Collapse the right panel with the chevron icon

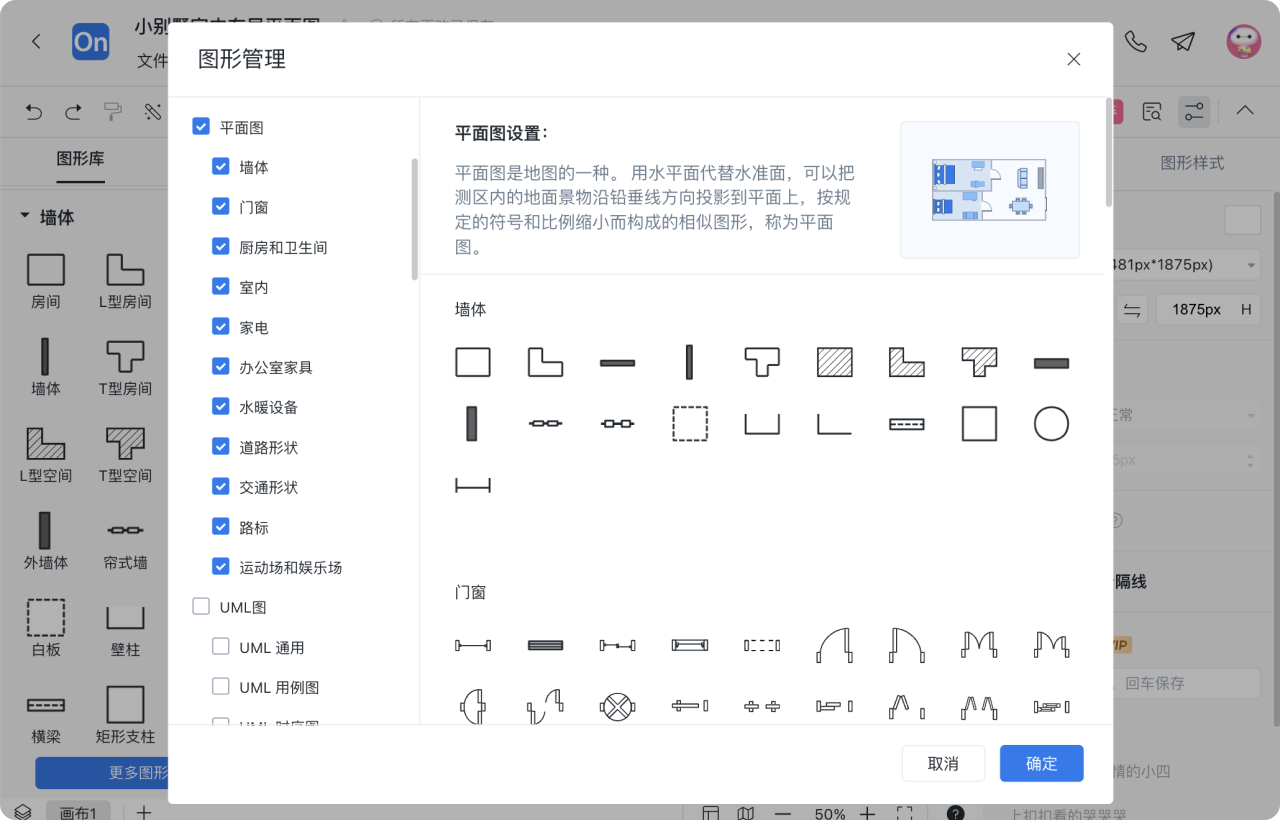(1244, 111)
